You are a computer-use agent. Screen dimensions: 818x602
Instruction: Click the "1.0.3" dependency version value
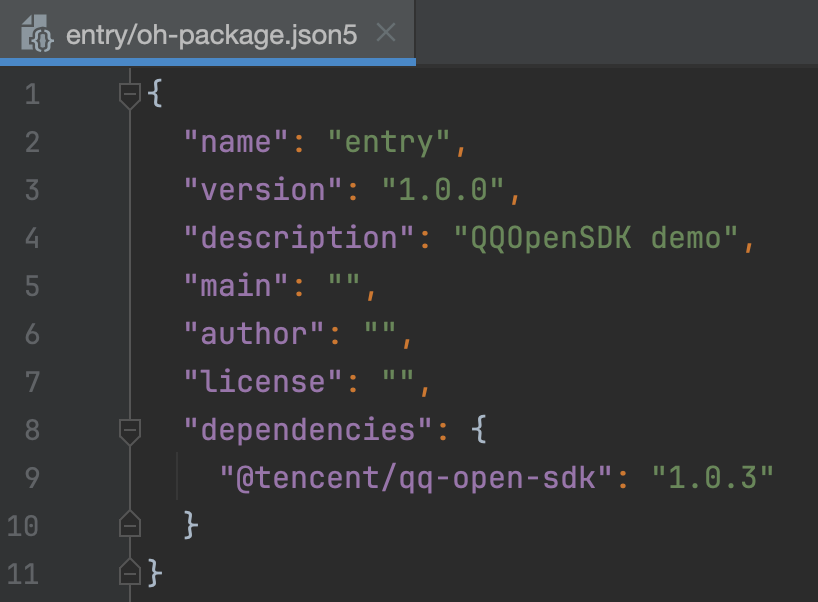[713, 478]
